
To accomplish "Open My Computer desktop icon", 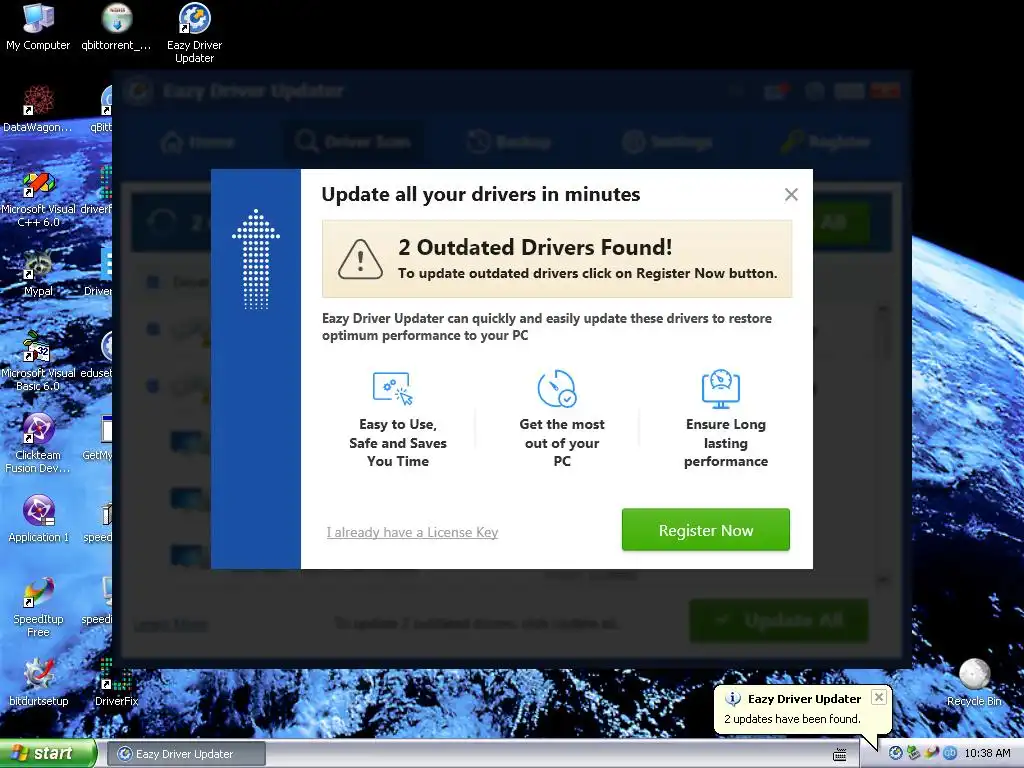I will coord(38,27).
